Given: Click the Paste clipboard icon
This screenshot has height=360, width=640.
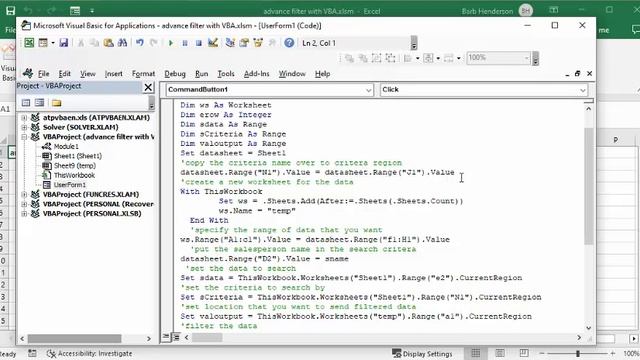Looking at the screenshot, I should [108, 43].
